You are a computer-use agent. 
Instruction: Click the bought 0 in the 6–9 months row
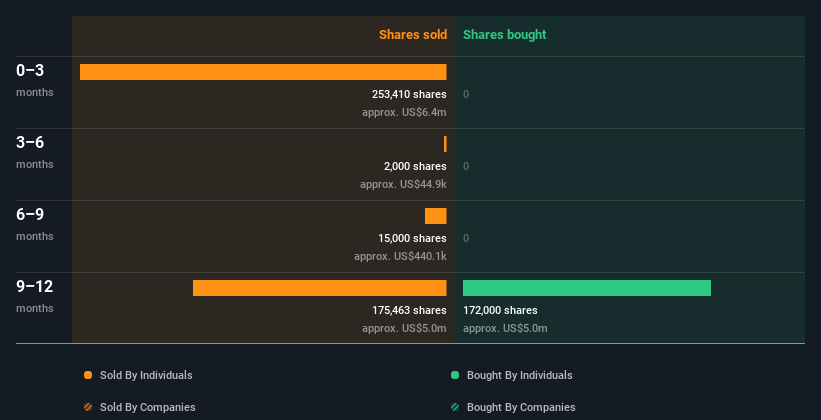click(466, 238)
